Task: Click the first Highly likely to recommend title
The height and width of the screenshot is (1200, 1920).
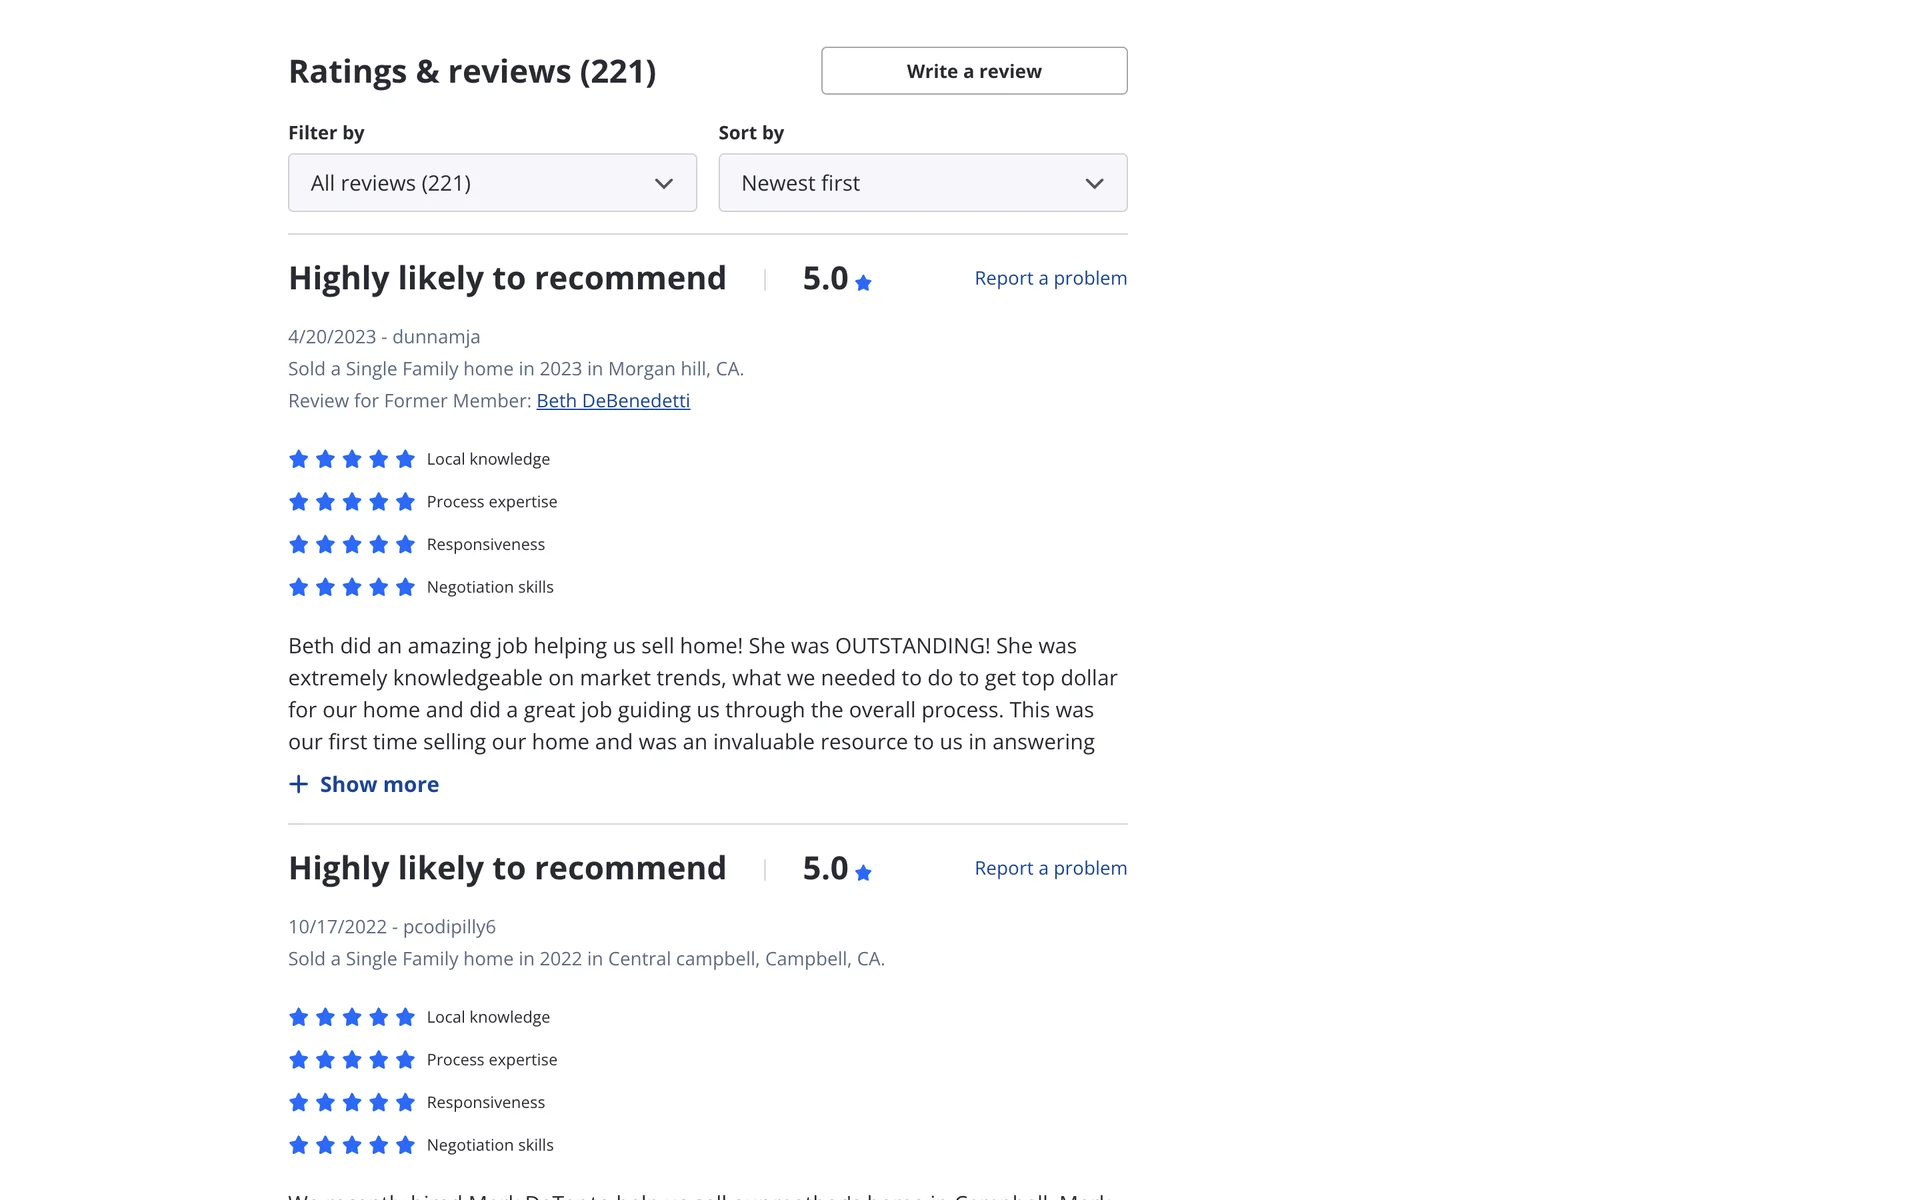Action: [x=507, y=278]
